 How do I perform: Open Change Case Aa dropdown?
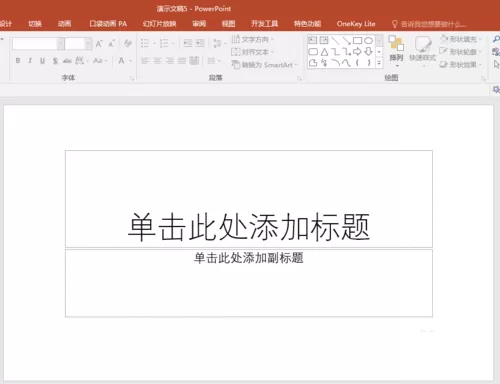coord(100,61)
